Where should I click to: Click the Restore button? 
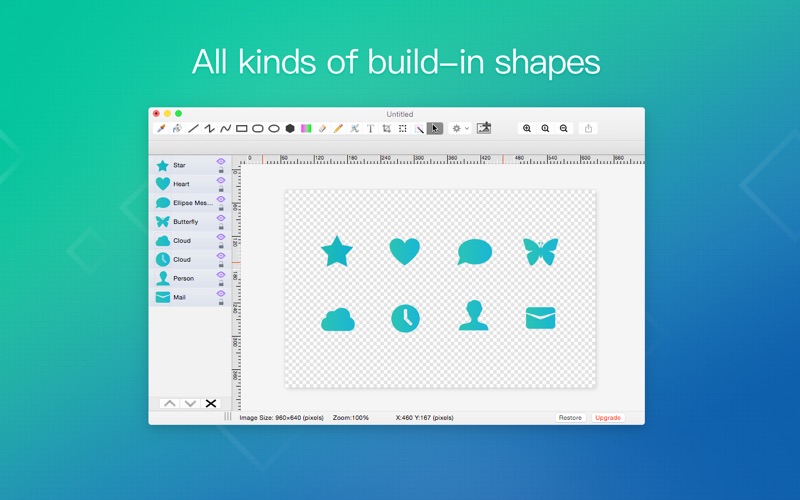tap(570, 417)
